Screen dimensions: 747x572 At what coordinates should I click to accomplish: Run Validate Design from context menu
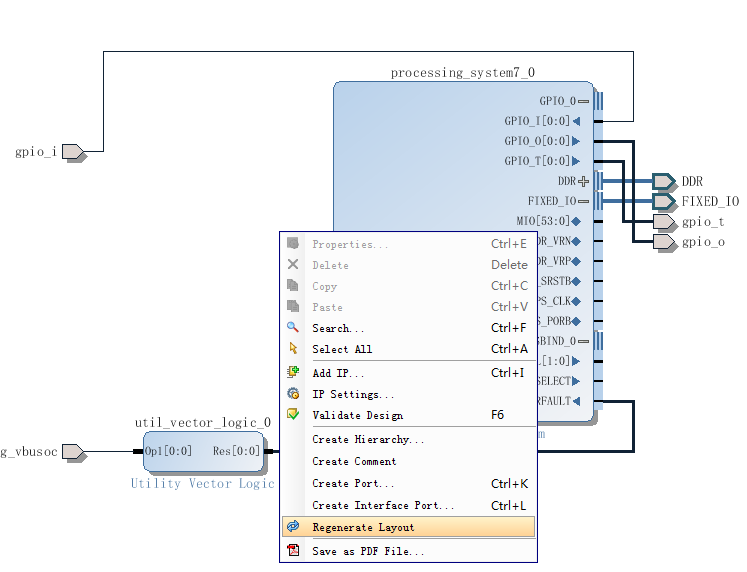tap(408, 415)
